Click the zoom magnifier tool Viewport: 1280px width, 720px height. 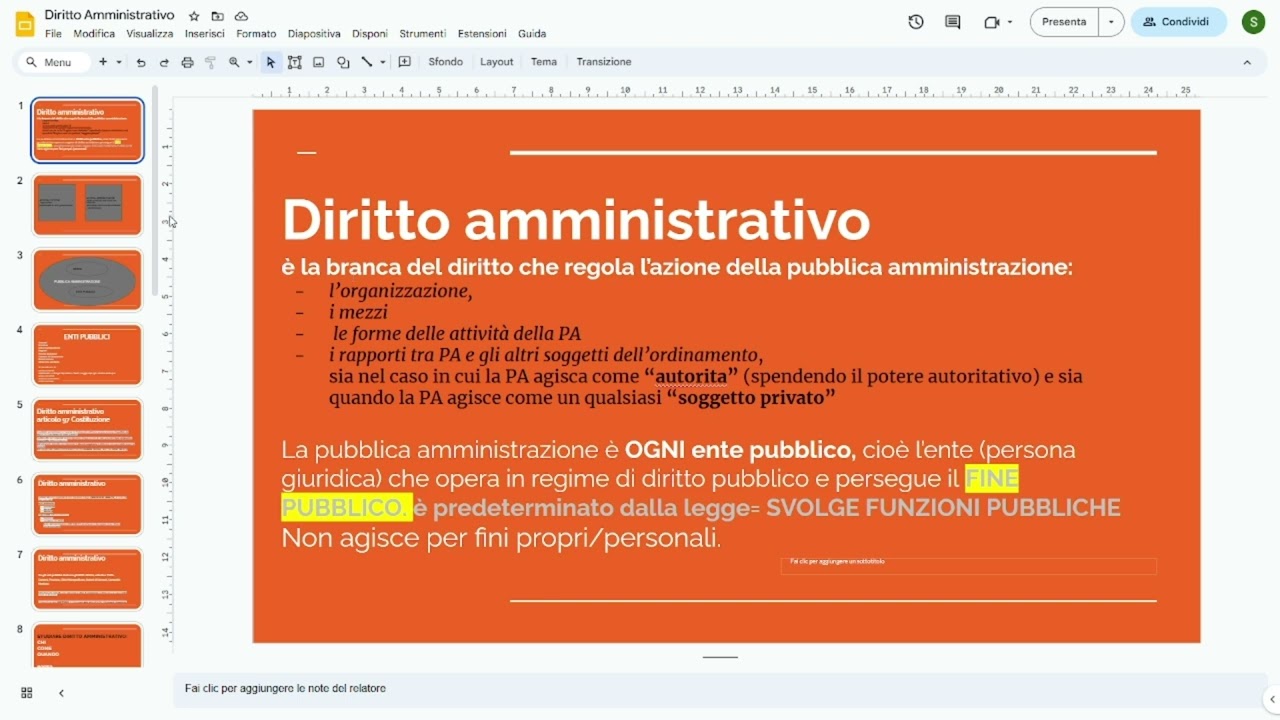click(234, 62)
